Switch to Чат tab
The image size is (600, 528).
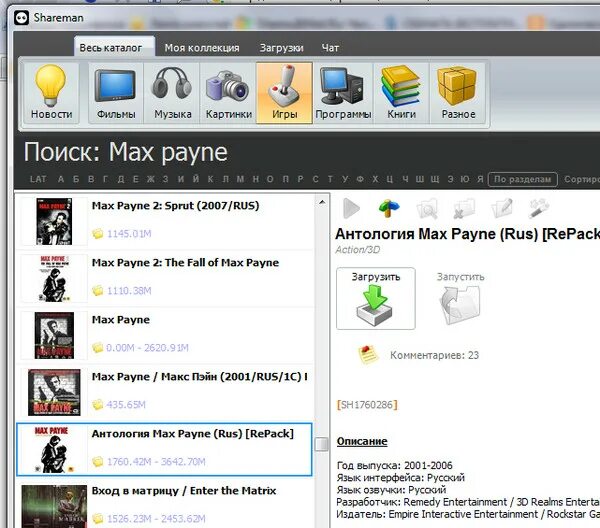pyautogui.click(x=330, y=48)
